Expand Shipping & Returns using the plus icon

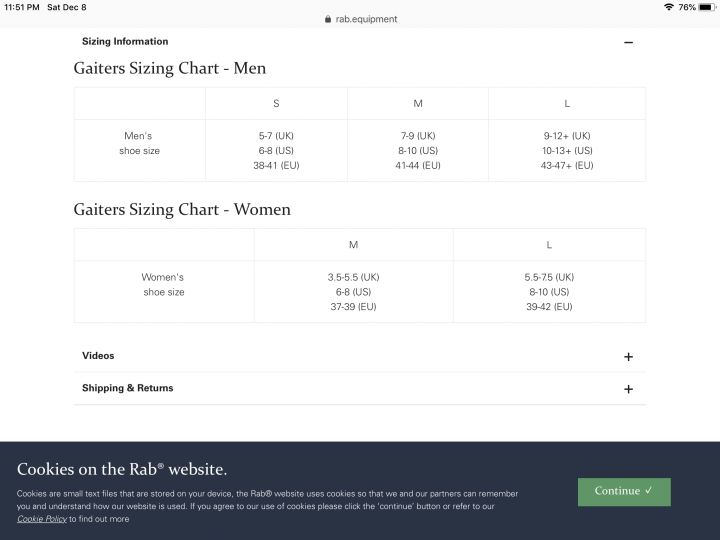coord(628,389)
